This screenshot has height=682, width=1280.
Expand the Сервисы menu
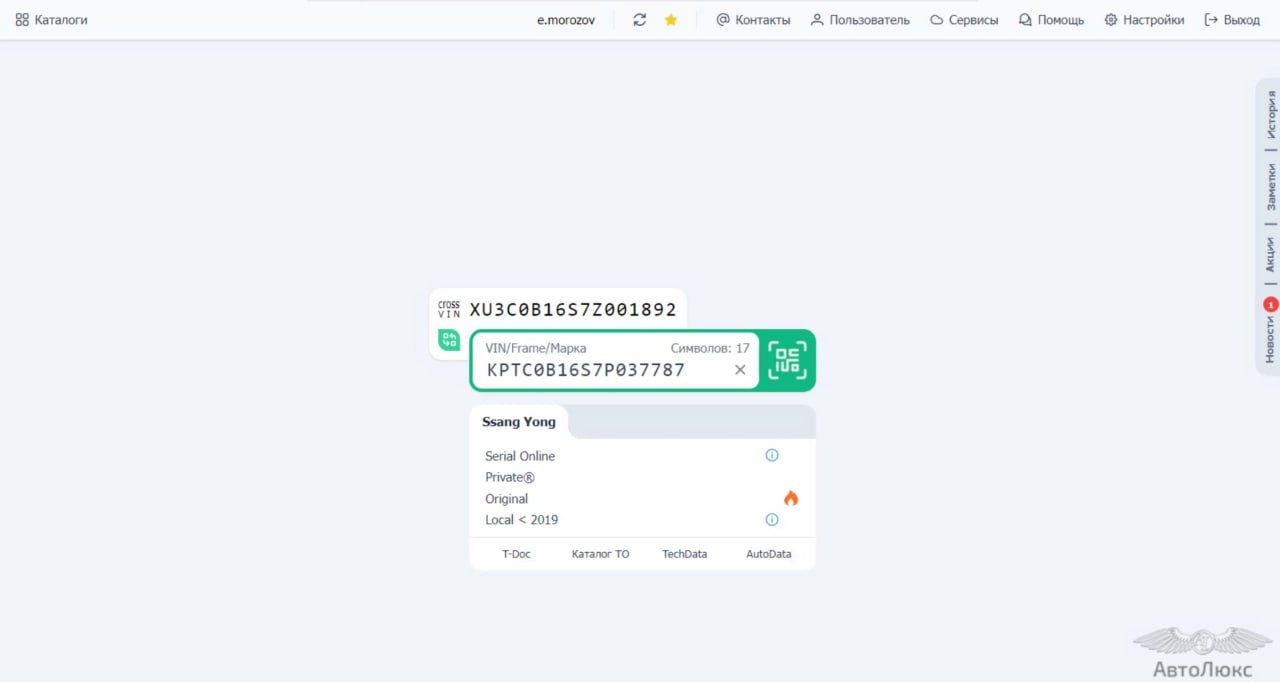coord(964,20)
